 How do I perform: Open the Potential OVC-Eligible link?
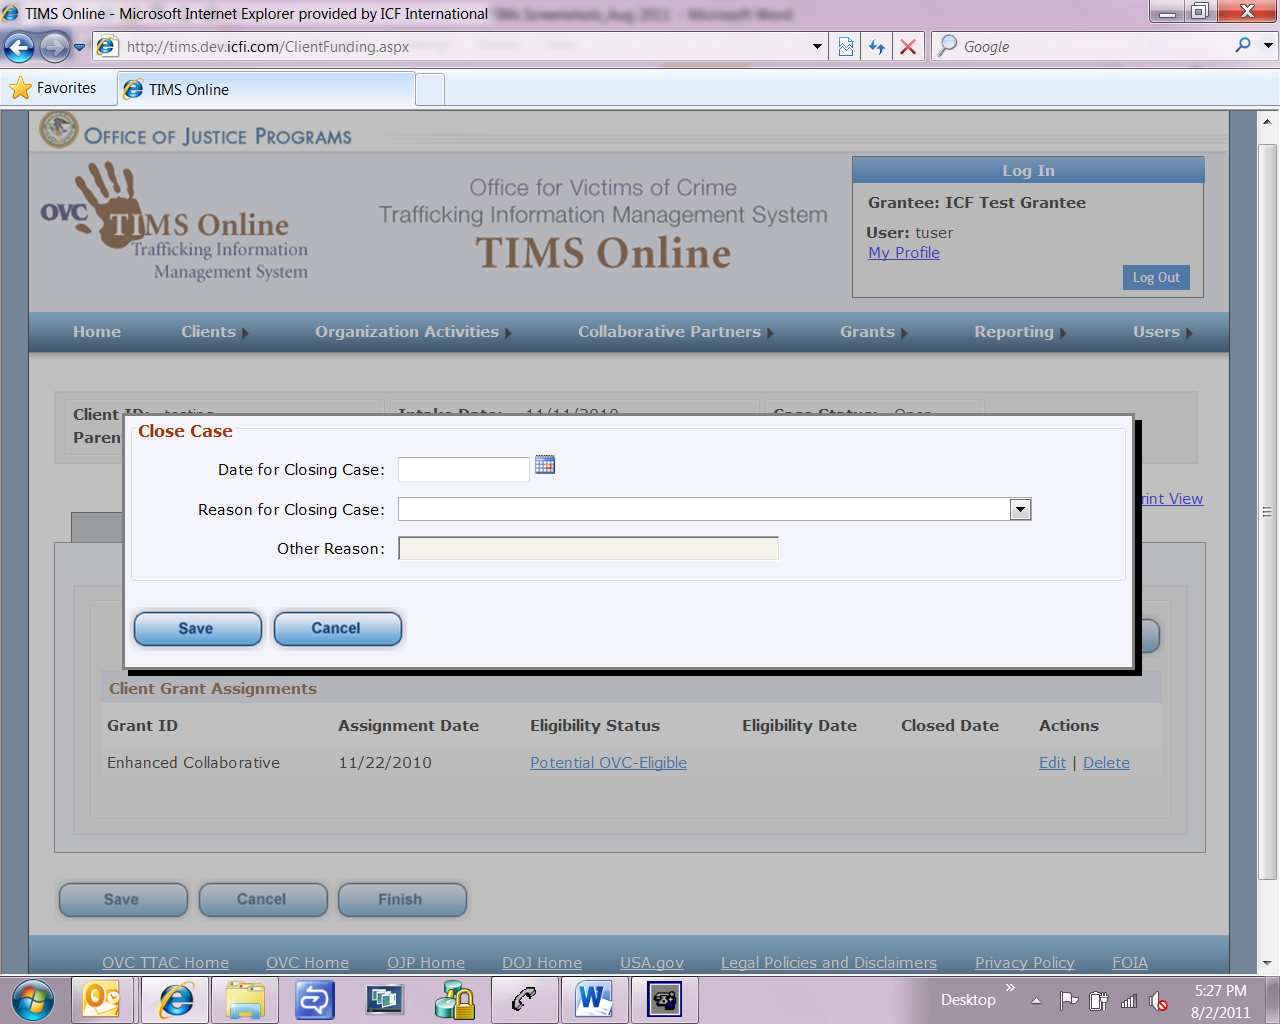608,762
